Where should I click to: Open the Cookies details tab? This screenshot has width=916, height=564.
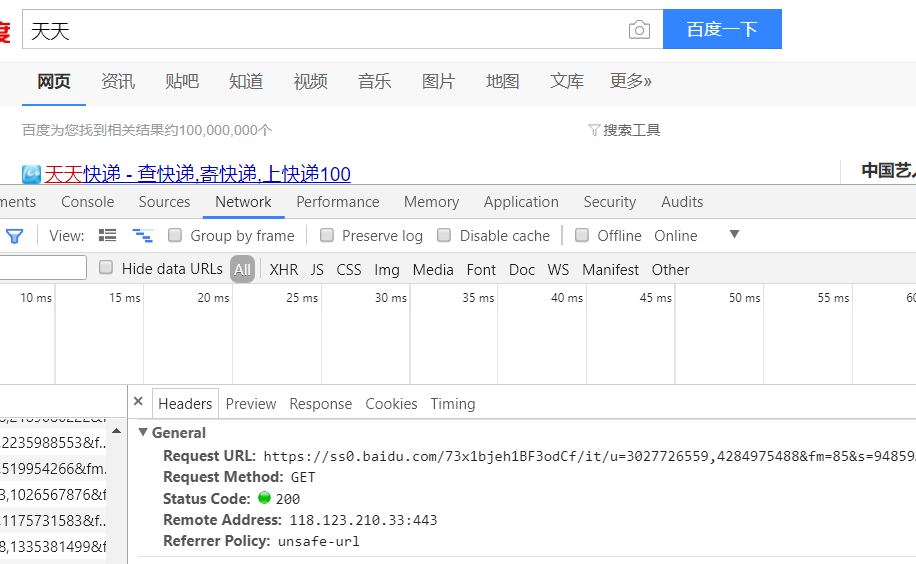pyautogui.click(x=391, y=404)
